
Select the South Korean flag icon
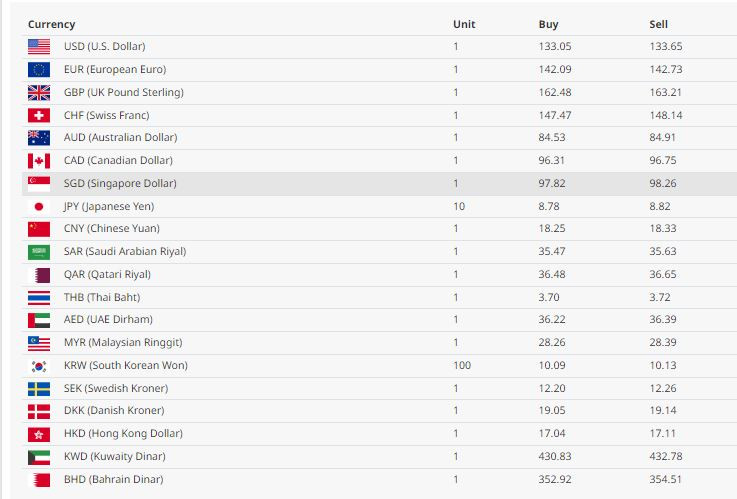[39, 366]
